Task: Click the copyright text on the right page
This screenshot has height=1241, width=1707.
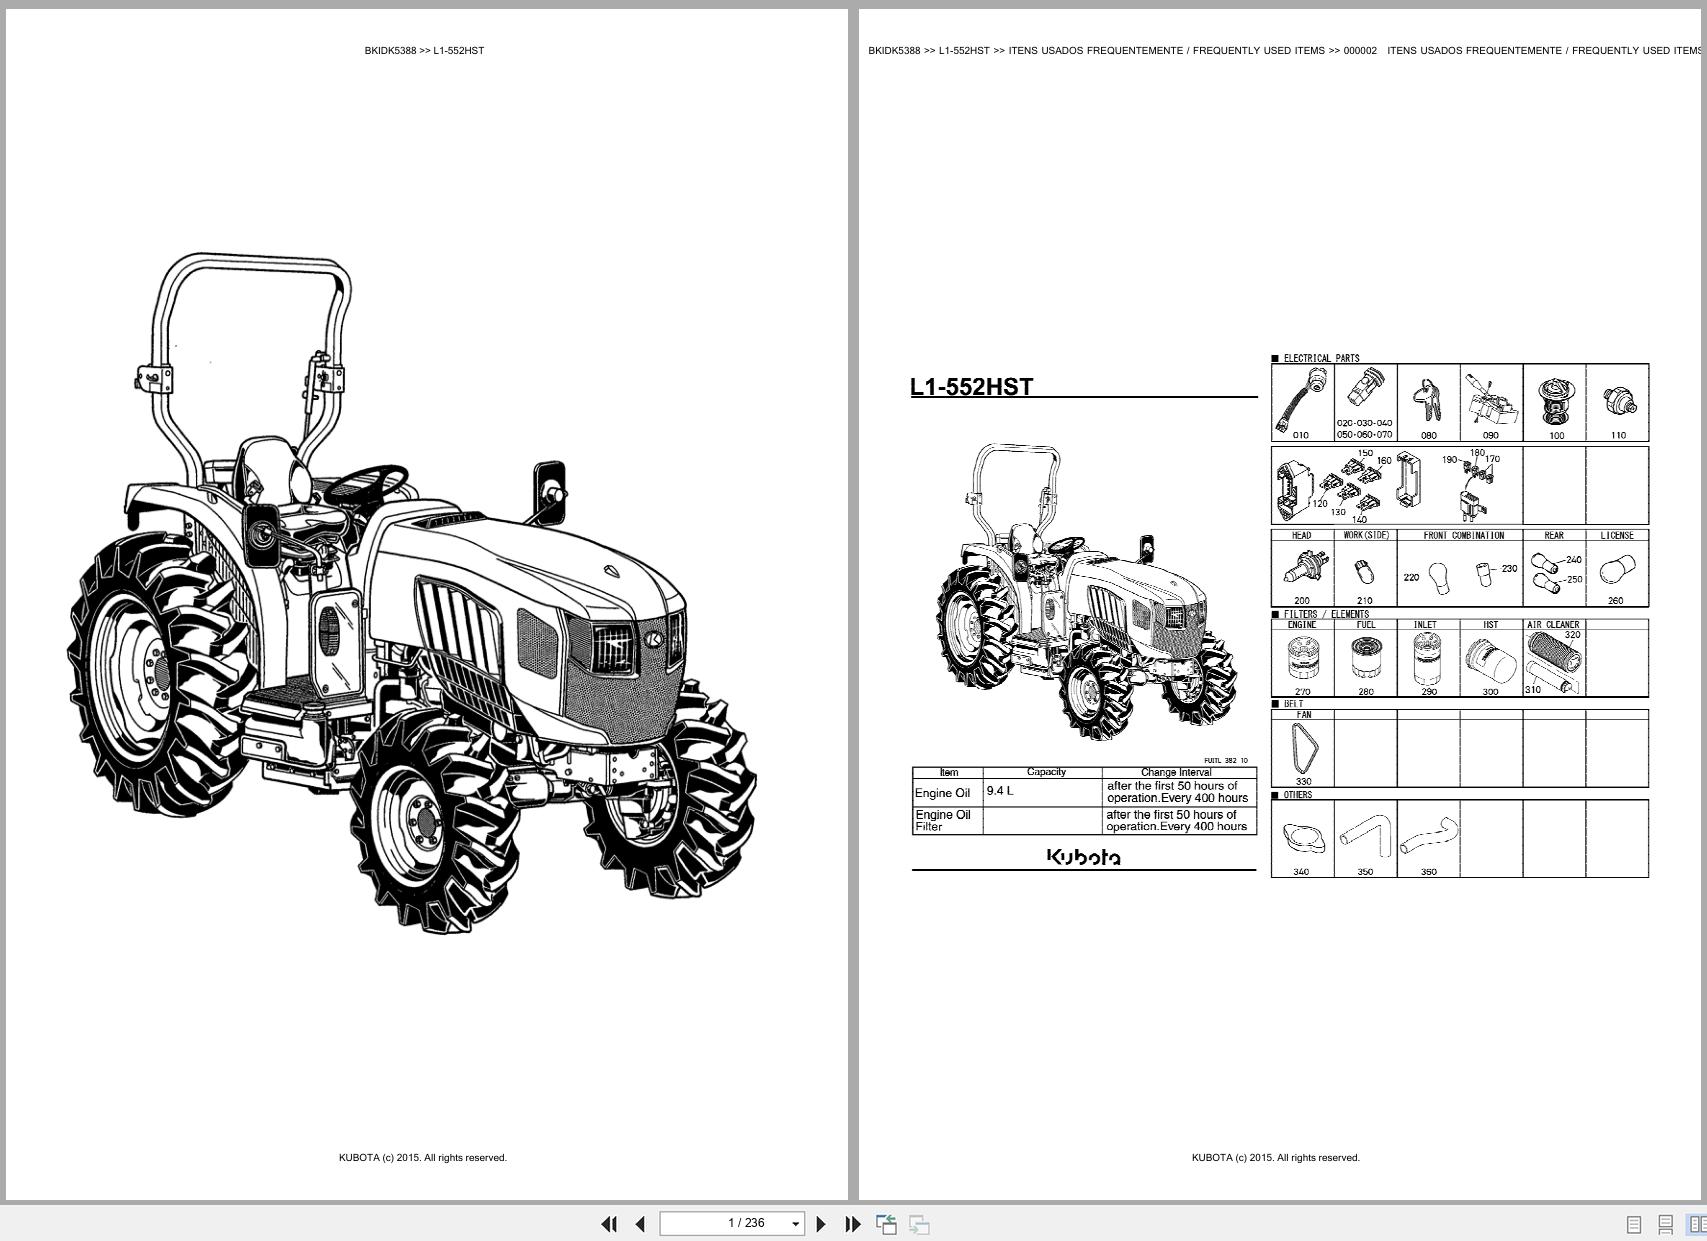Action: coord(1275,1158)
